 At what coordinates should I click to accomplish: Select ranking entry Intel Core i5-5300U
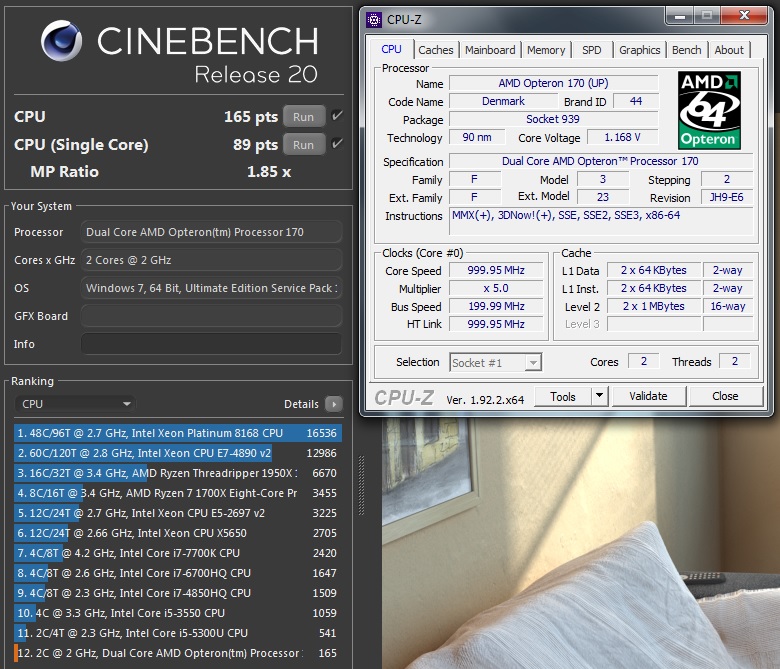[x=178, y=633]
